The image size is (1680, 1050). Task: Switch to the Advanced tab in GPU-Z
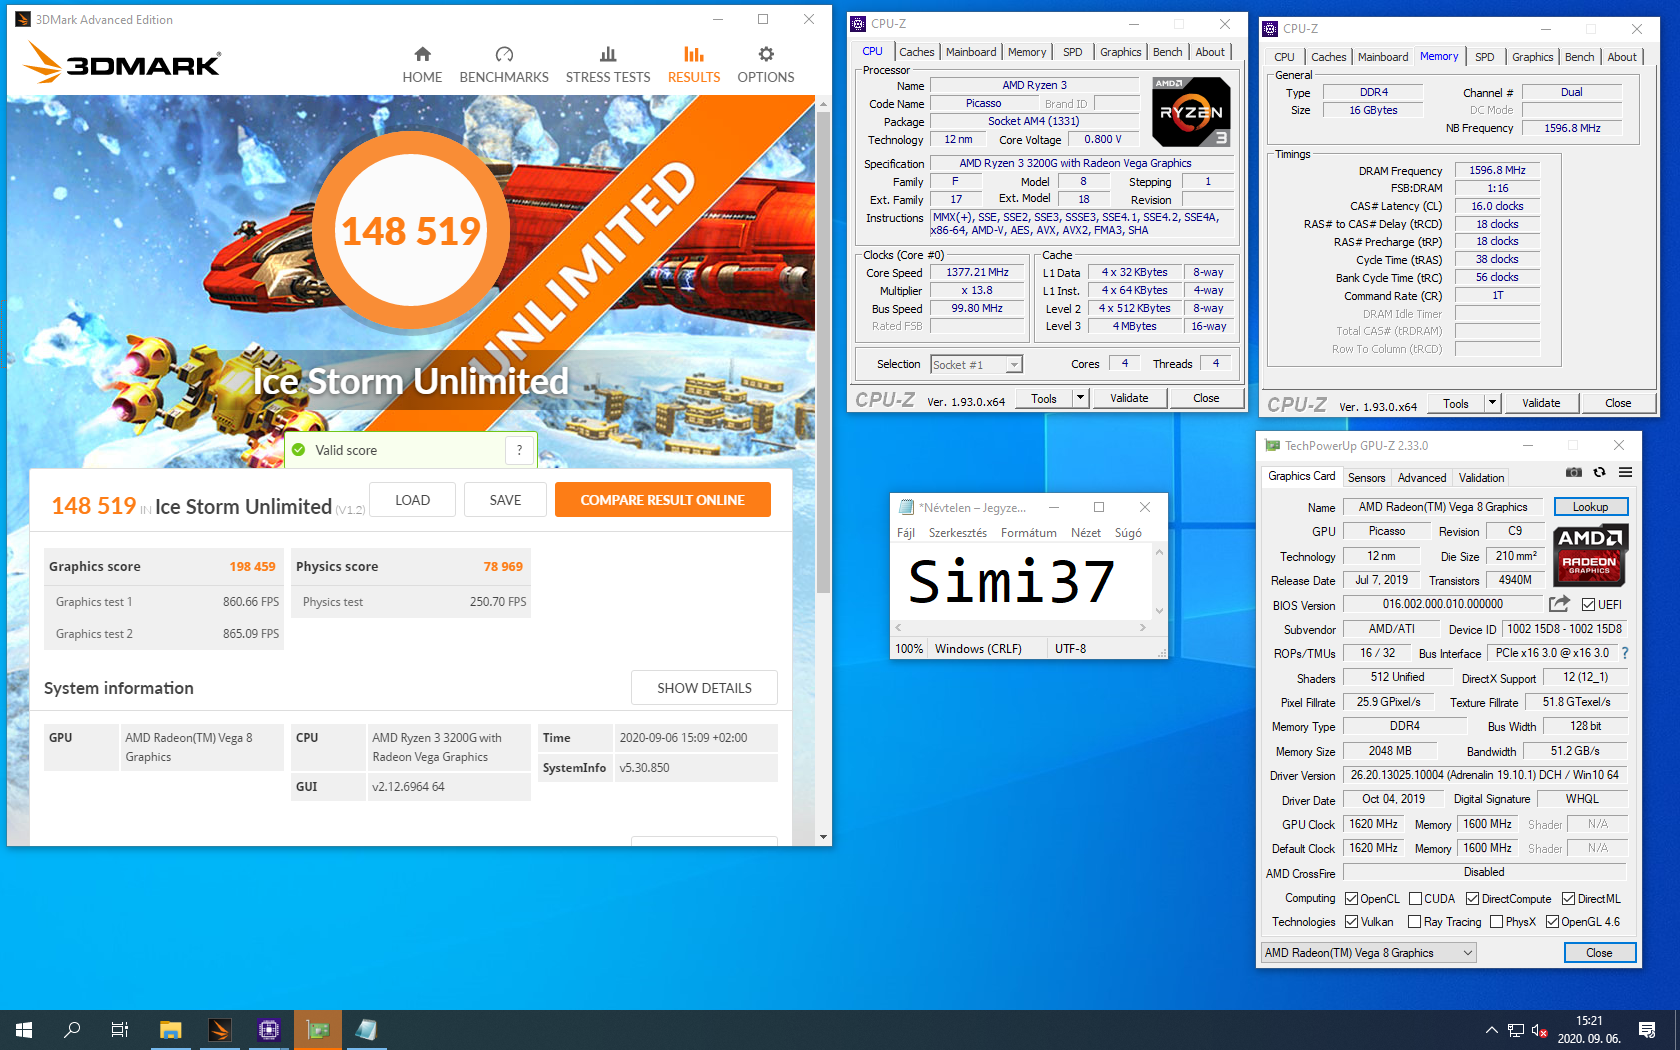(x=1422, y=478)
